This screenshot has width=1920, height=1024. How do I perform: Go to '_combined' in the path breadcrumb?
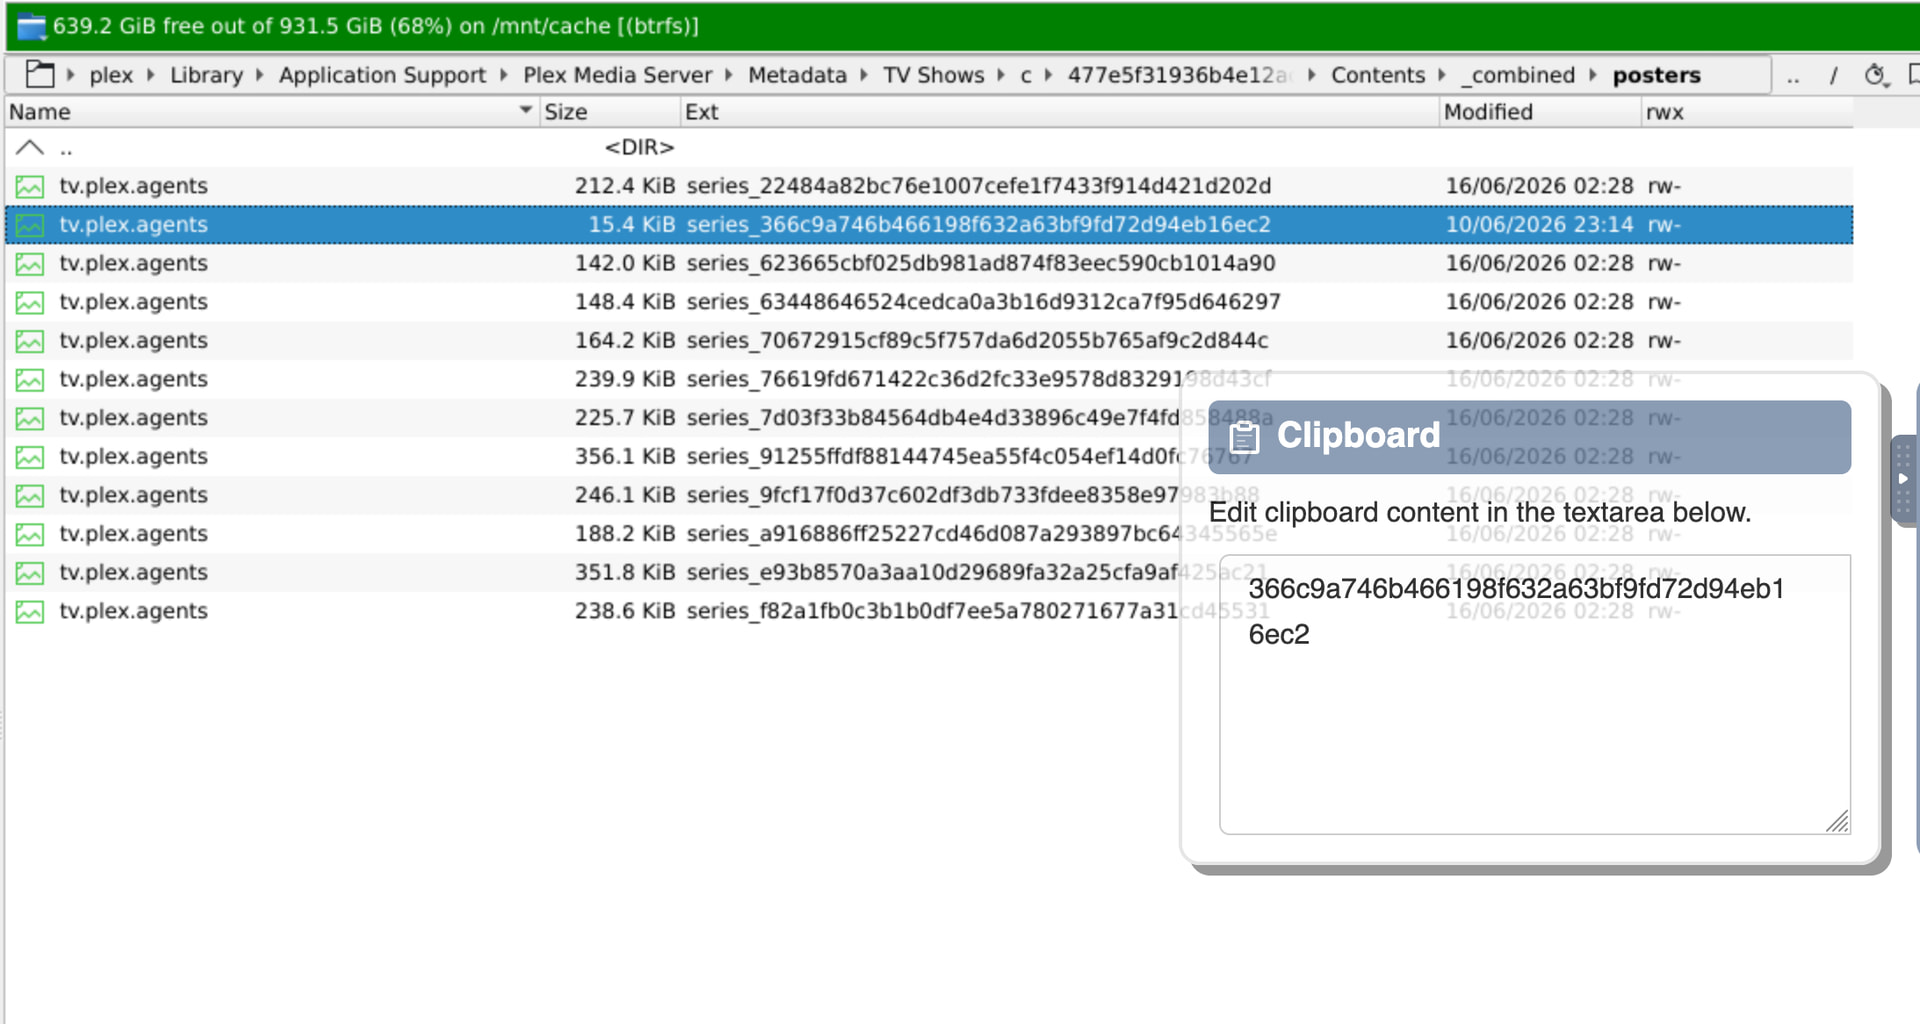[x=1517, y=76]
